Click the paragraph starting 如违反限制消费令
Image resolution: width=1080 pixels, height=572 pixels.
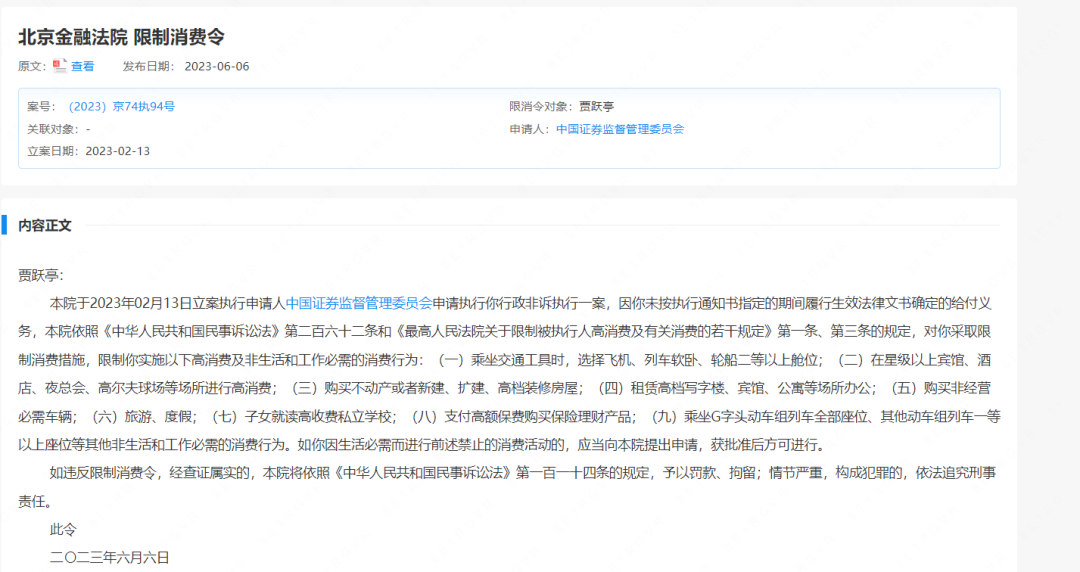[x=500, y=473]
